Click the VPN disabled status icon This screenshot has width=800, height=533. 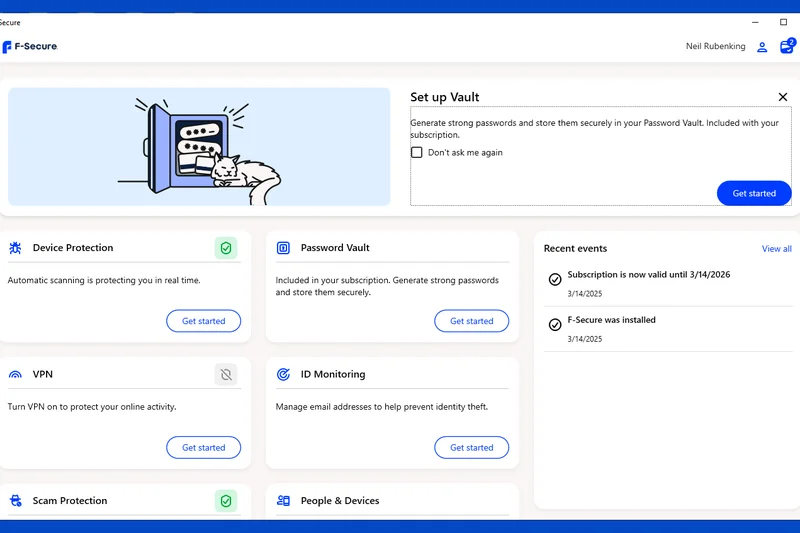coord(226,375)
